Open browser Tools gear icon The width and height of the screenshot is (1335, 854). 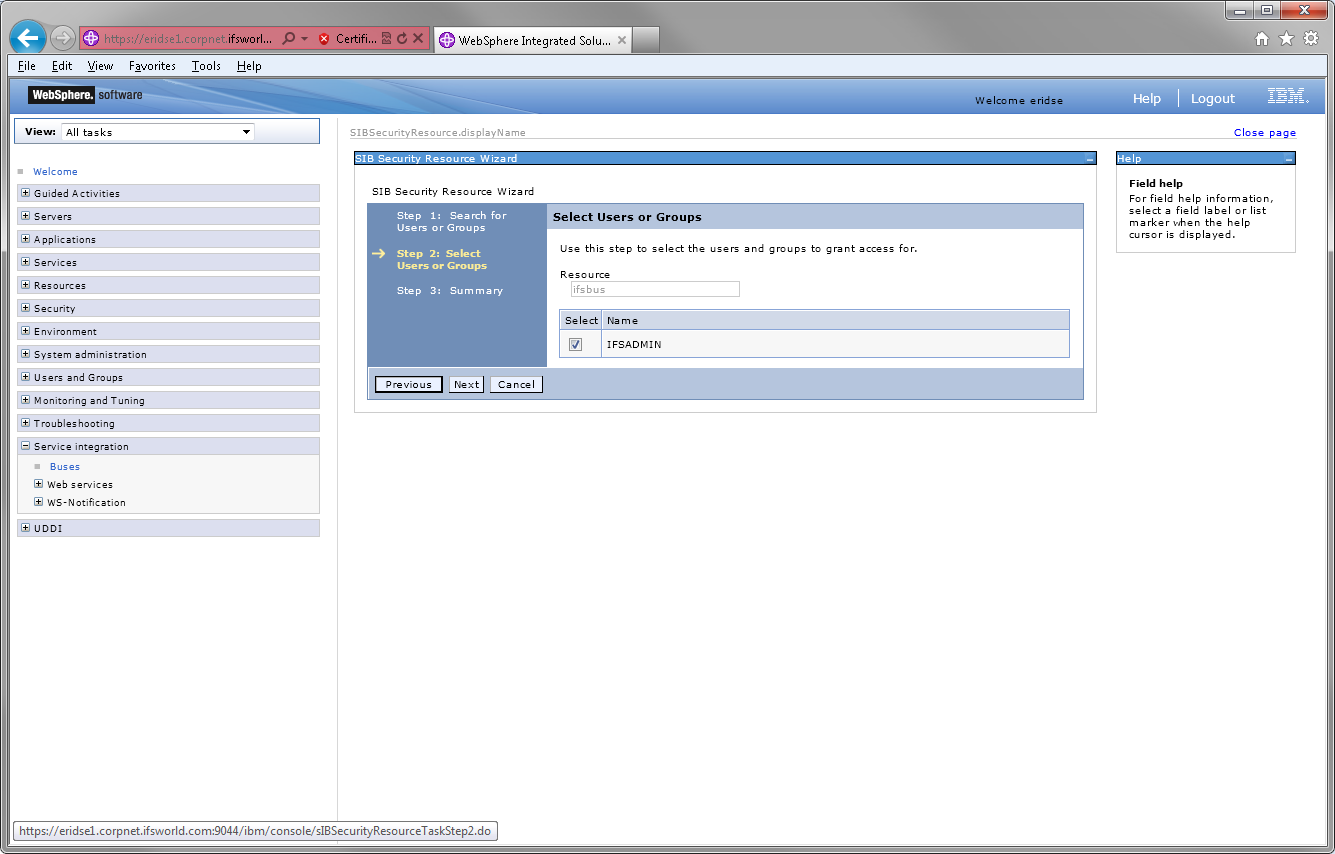1310,39
